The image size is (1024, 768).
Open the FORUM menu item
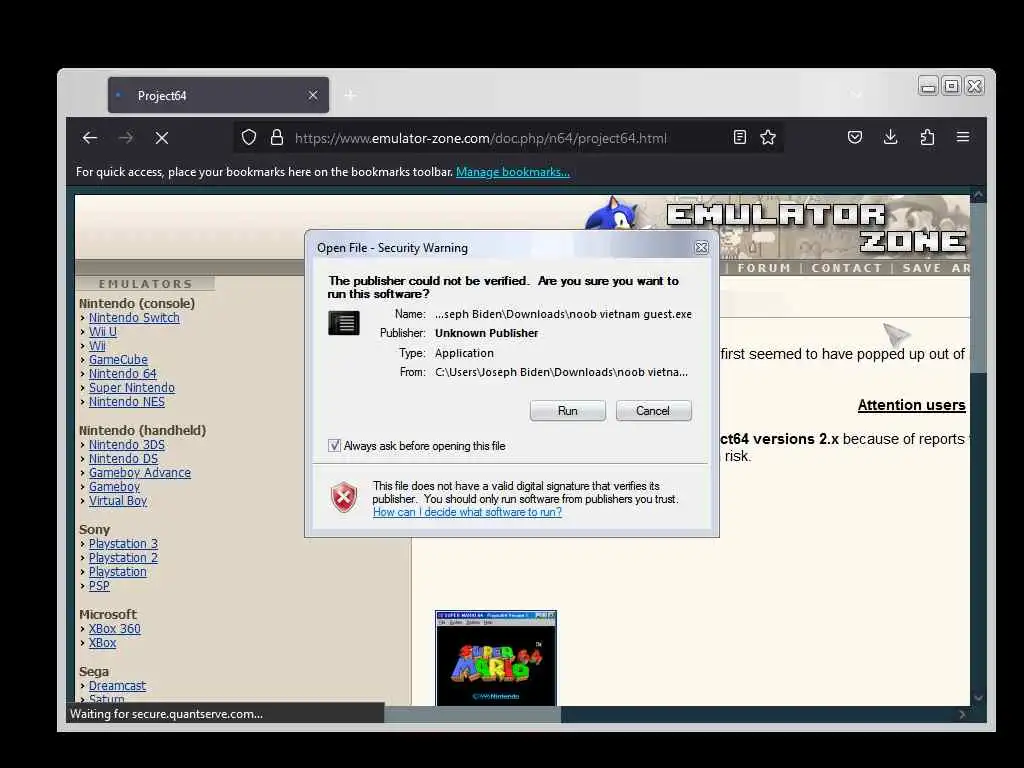763,268
